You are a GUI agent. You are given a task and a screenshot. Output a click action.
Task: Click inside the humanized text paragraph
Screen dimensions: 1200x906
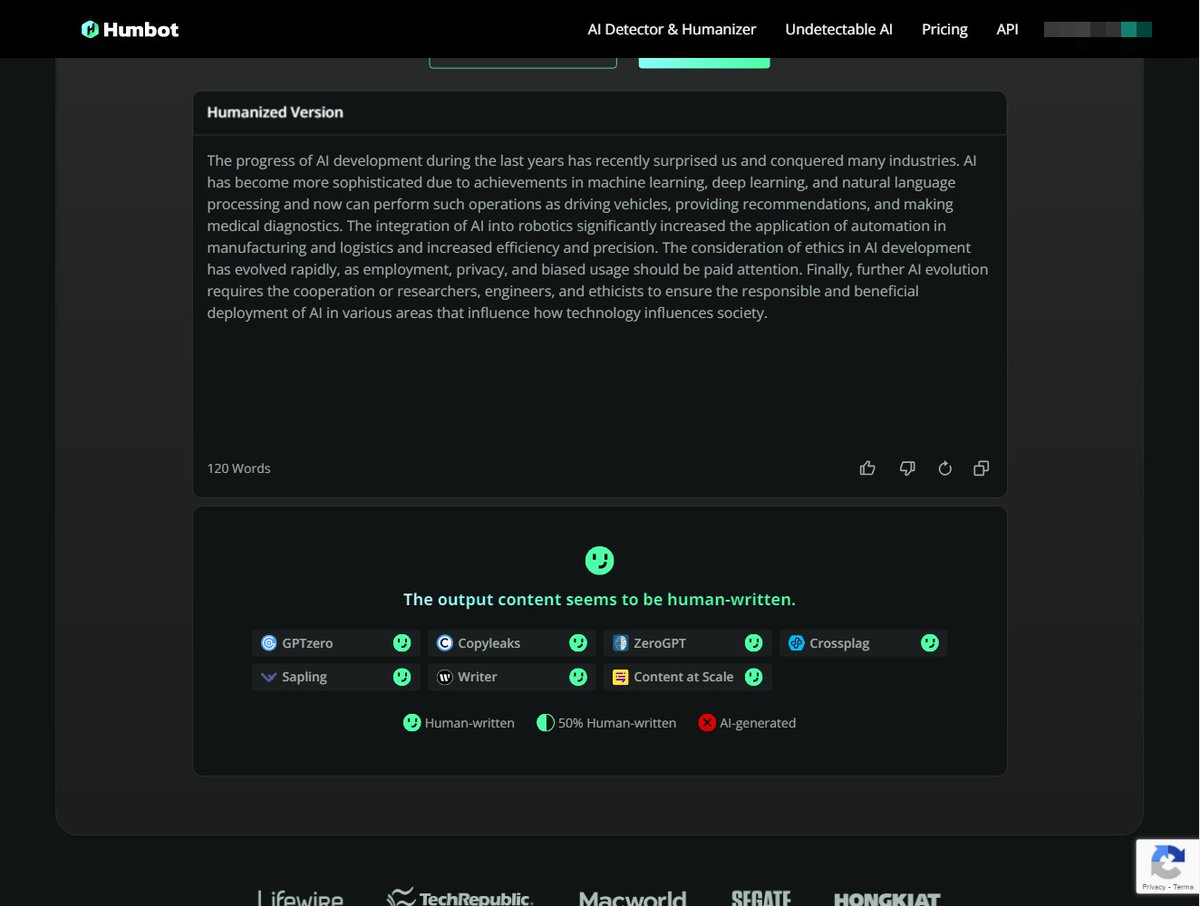coord(598,237)
